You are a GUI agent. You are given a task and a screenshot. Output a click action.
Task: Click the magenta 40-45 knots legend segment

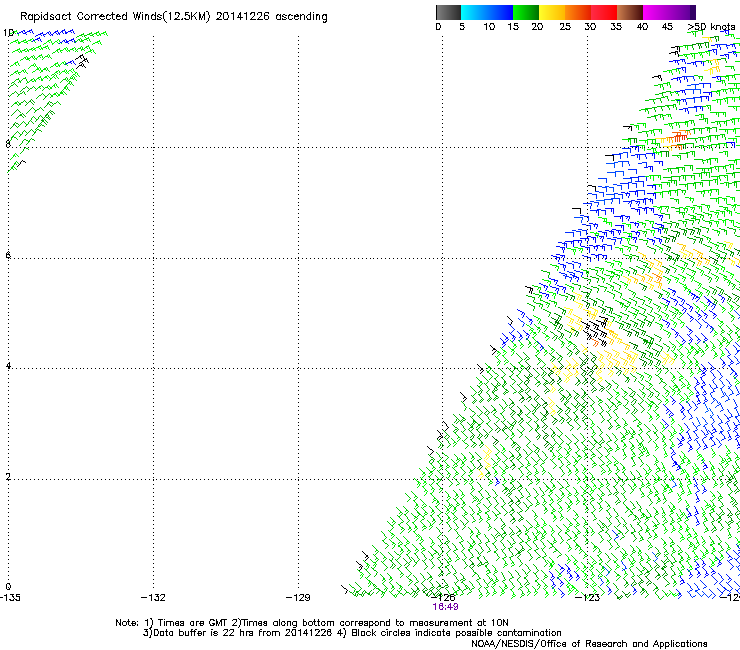[658, 12]
